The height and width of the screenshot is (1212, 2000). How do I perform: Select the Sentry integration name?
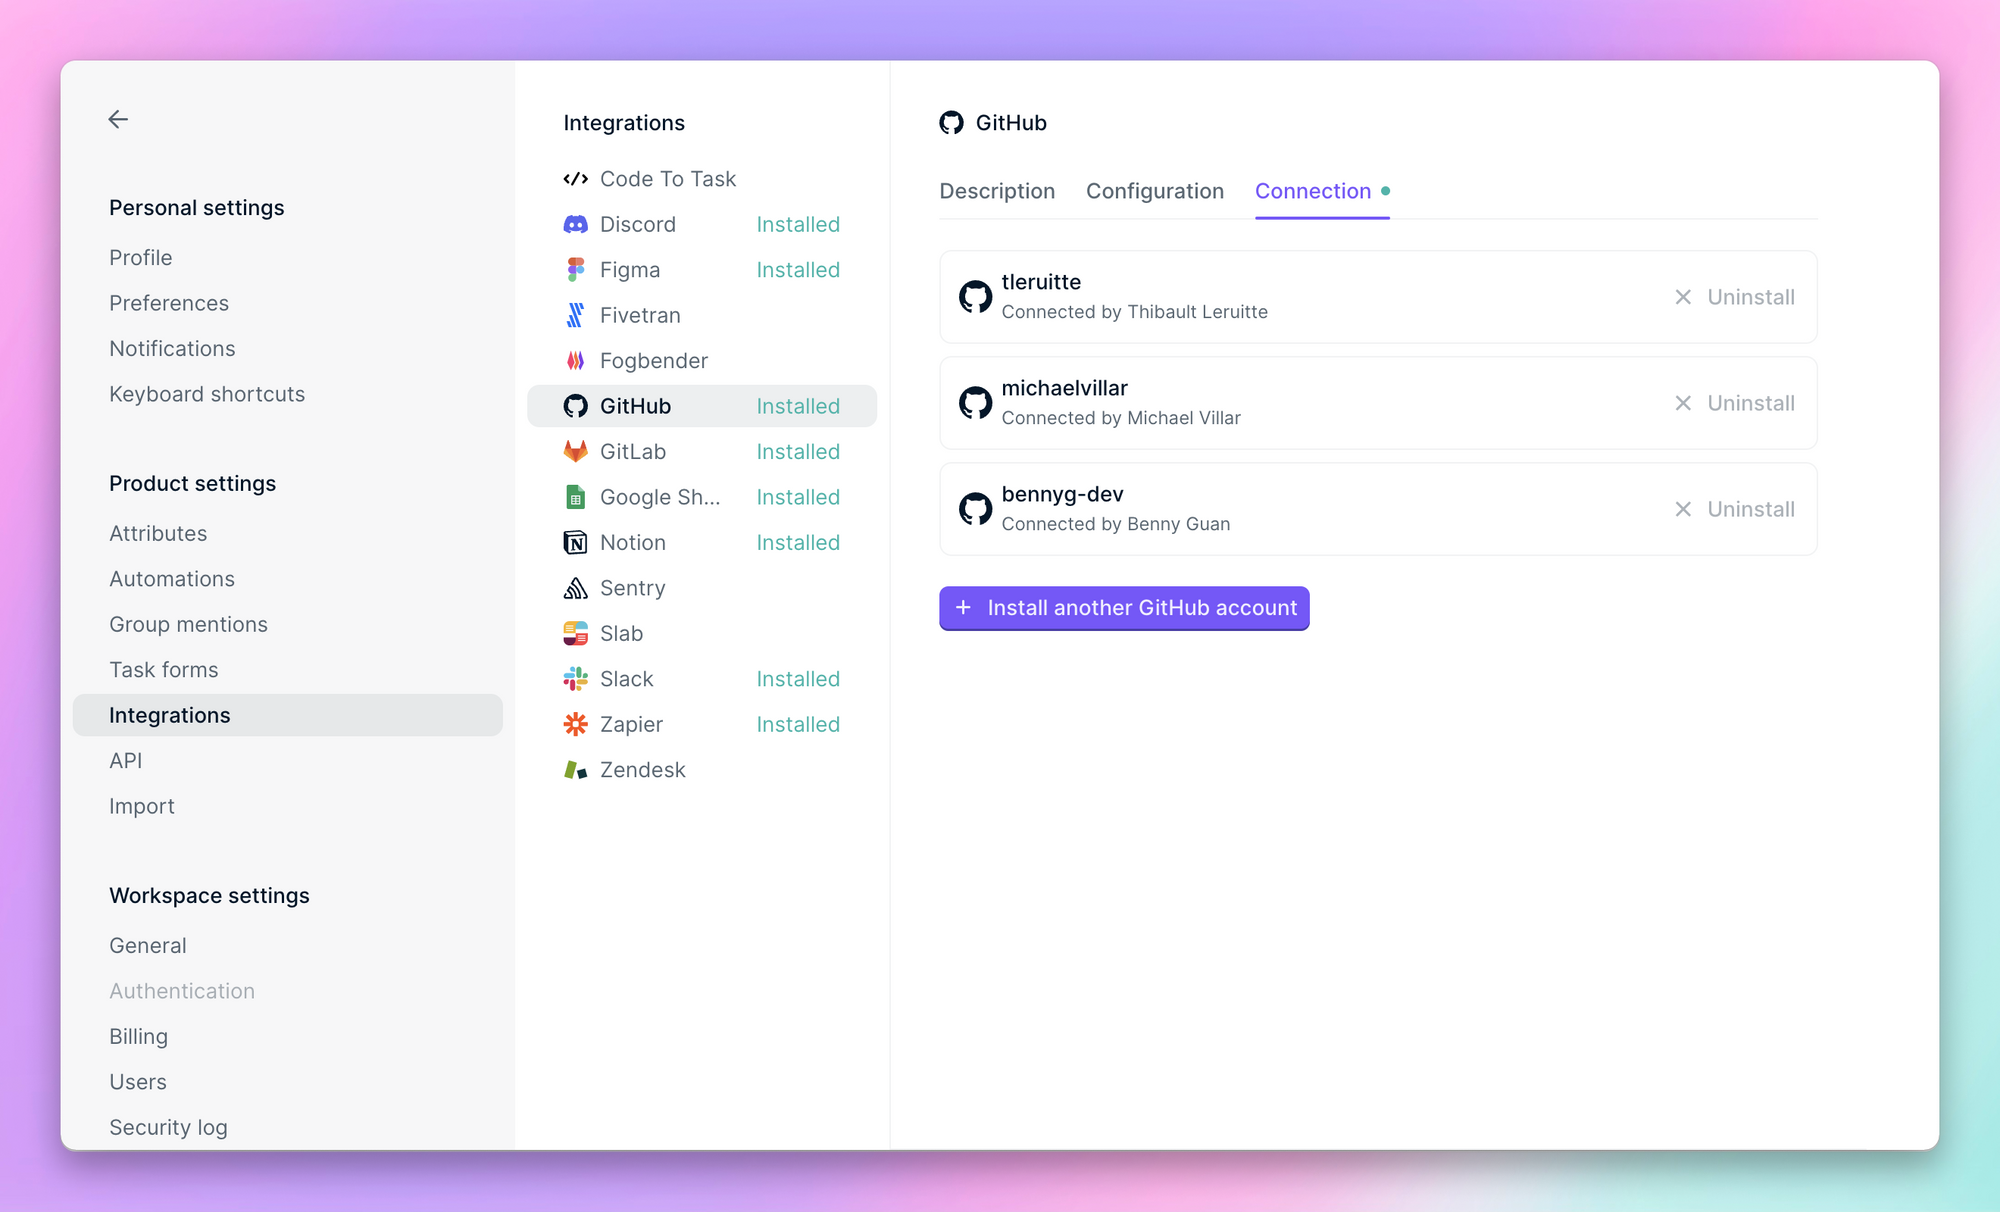click(633, 588)
